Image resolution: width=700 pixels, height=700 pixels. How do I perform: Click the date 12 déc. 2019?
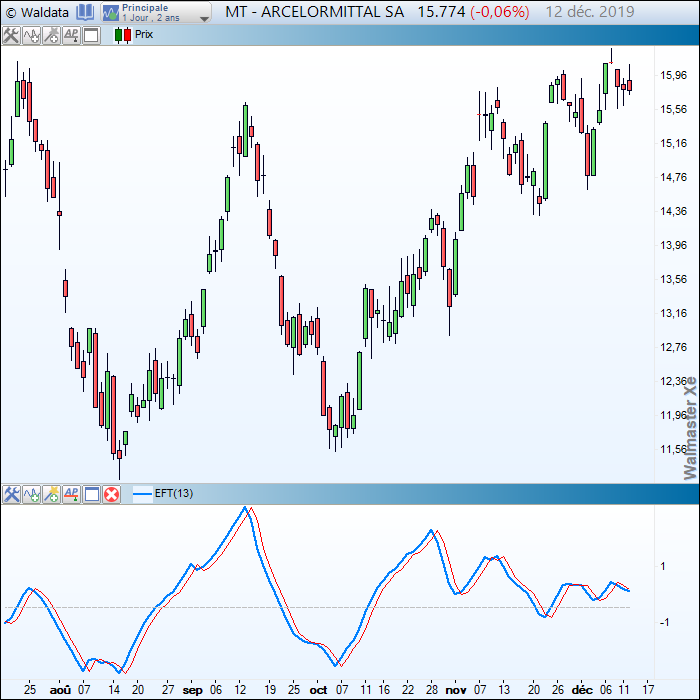[590, 12]
